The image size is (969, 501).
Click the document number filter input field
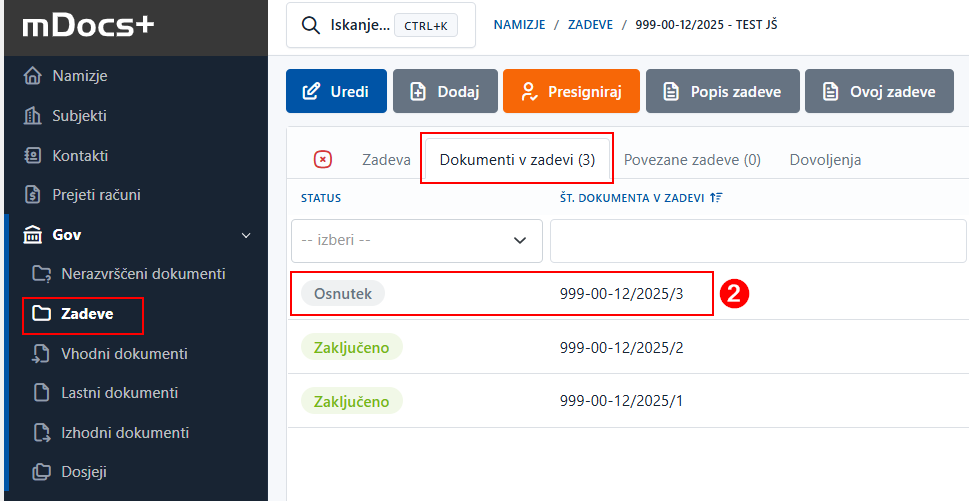(757, 240)
